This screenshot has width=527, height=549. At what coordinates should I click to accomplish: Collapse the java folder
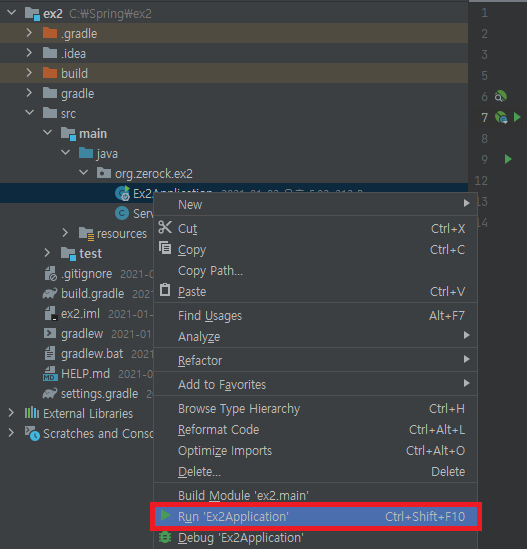(65, 152)
